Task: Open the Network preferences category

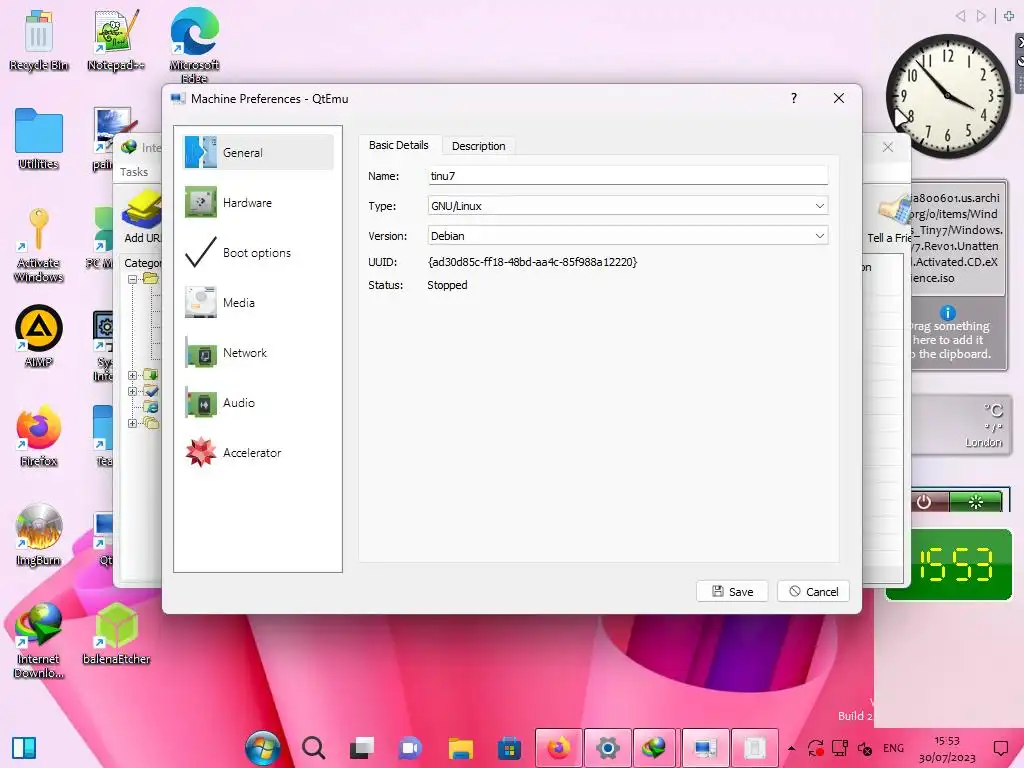Action: coord(258,353)
